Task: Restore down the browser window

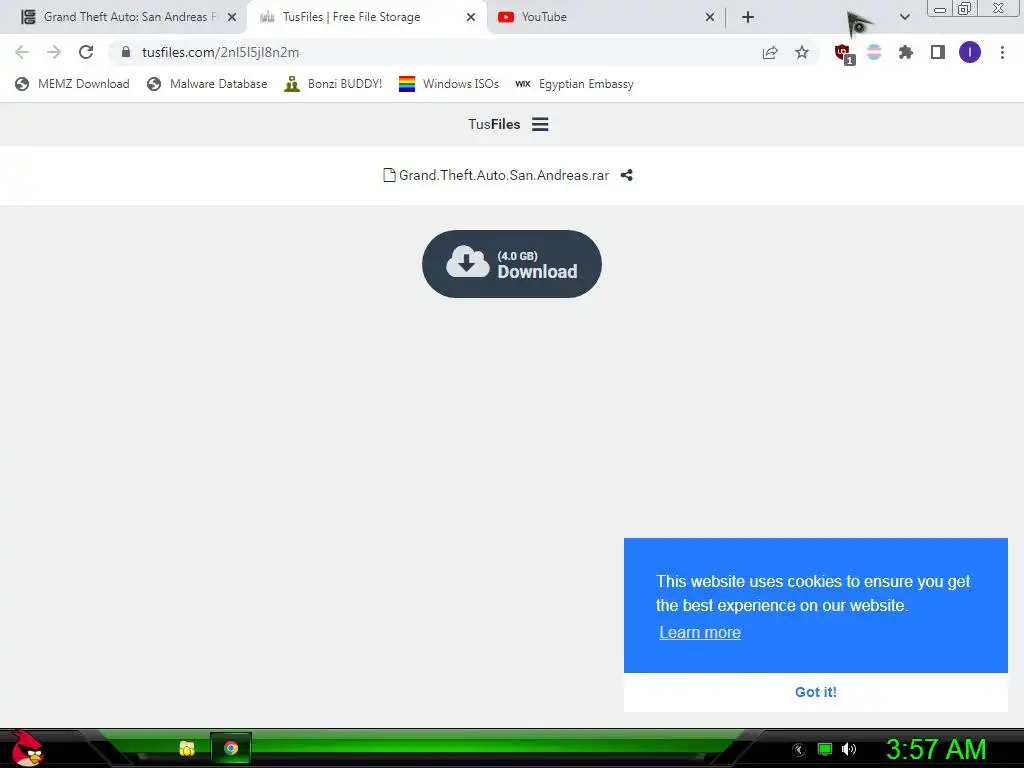Action: click(x=964, y=8)
